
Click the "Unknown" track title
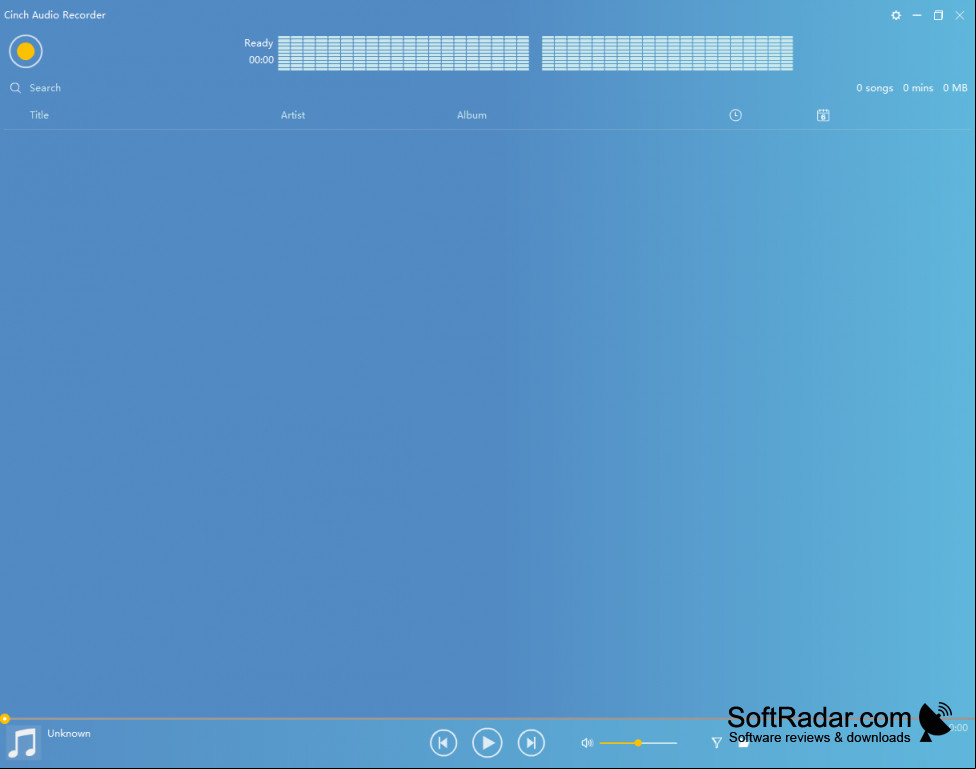pyautogui.click(x=69, y=734)
